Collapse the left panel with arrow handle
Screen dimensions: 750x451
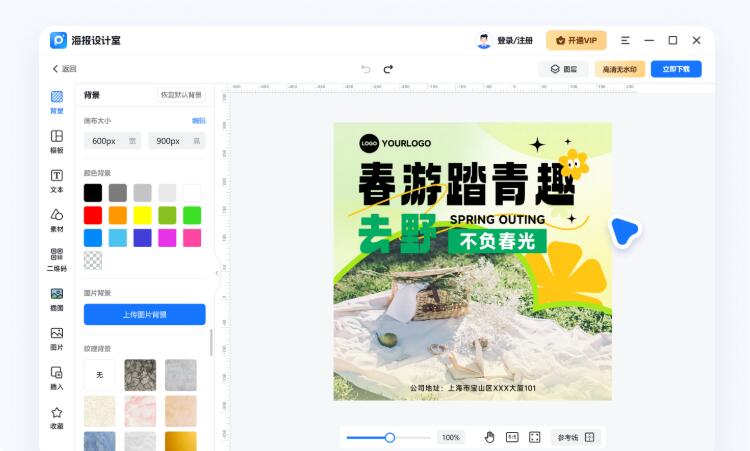217,273
